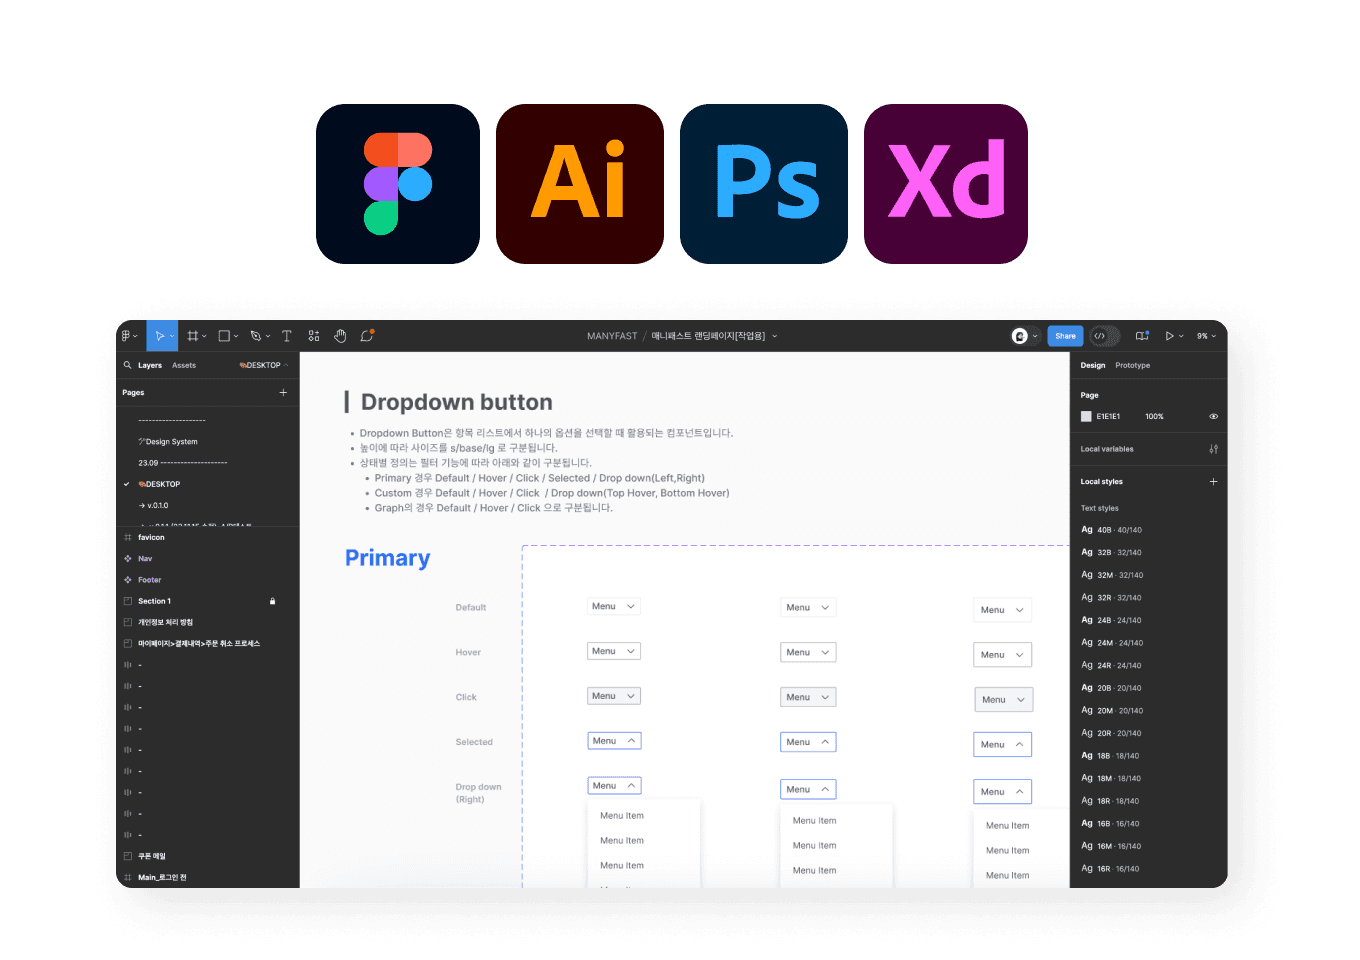Click the 32B text style

tap(1111, 552)
